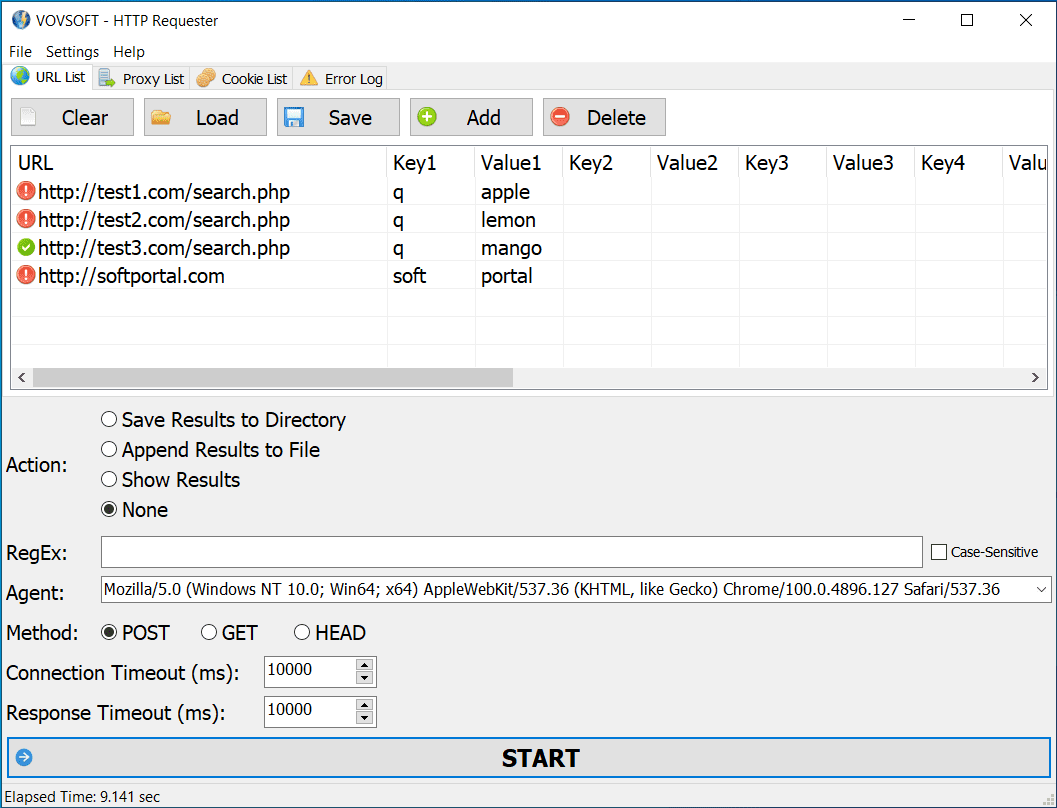Click the horizontal scrollbar thumb in URL table
This screenshot has height=808, width=1057.
[x=273, y=377]
